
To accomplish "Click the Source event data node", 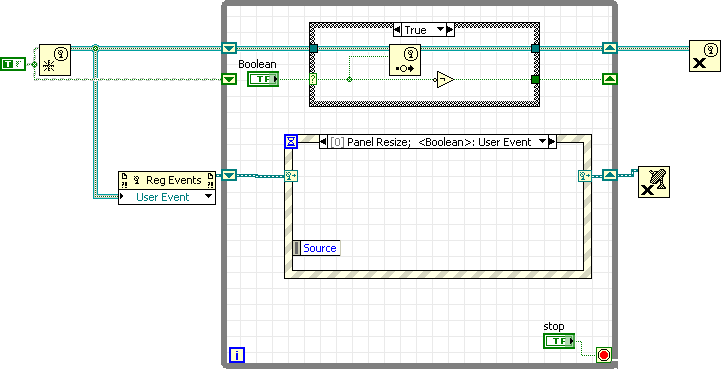I will click(317, 248).
